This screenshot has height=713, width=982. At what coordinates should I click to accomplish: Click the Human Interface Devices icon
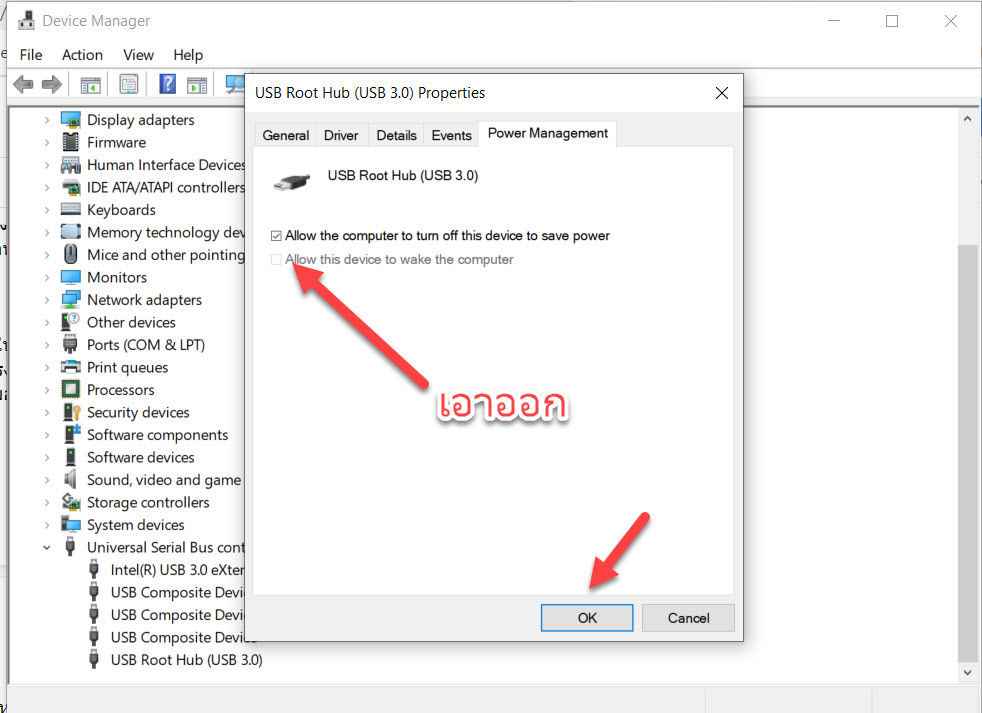pos(71,165)
